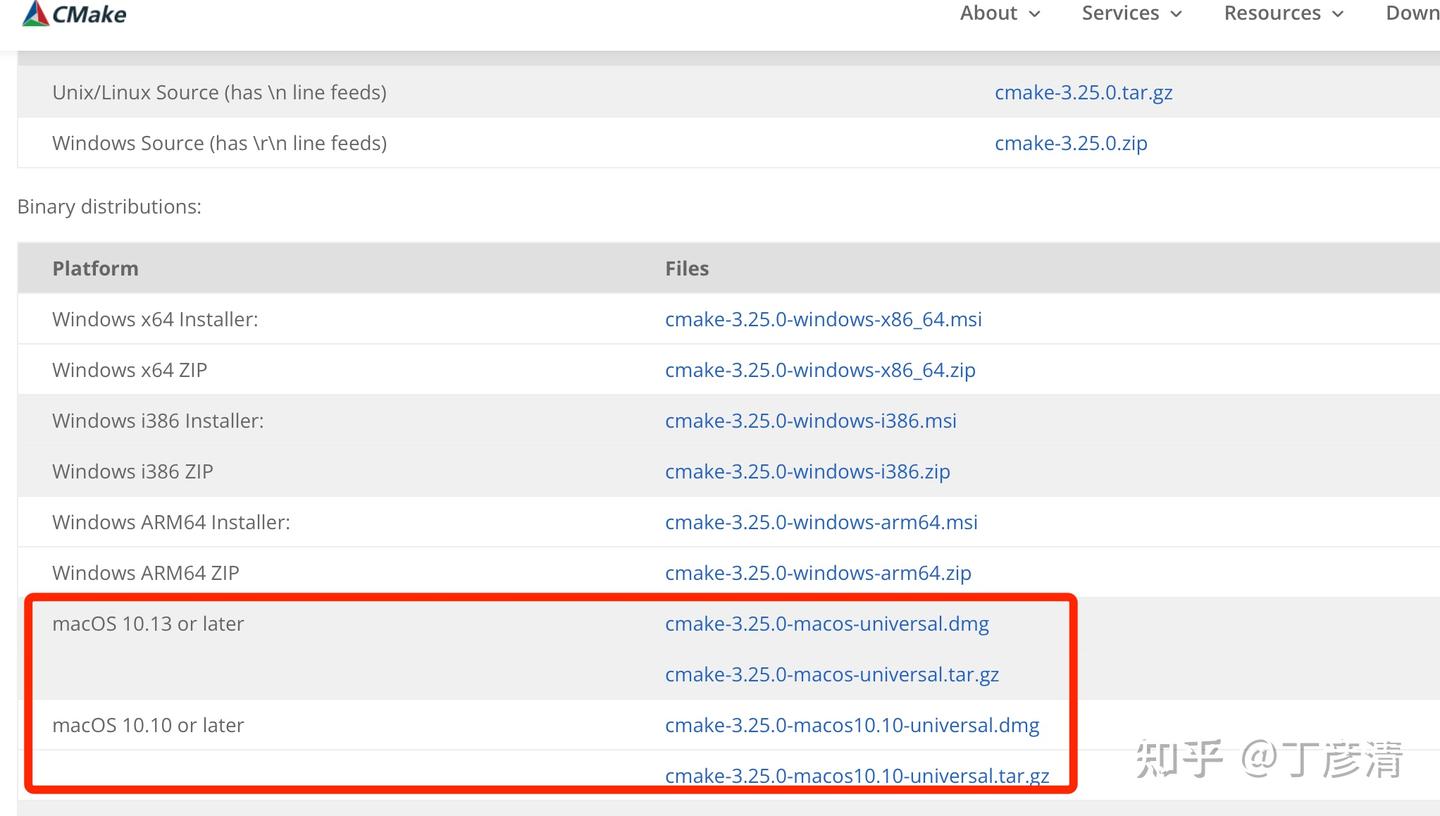Download cmake-3.25.0-windows-arm64.msi installer
1440x816 pixels.
click(x=821, y=522)
